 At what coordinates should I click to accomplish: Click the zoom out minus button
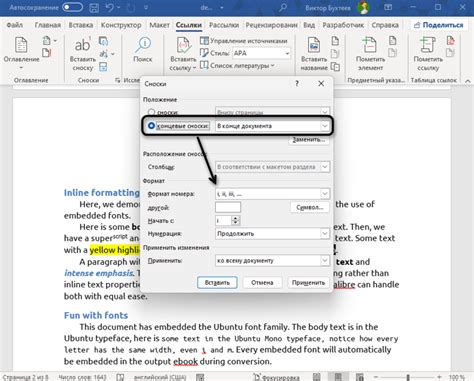[x=376, y=377]
